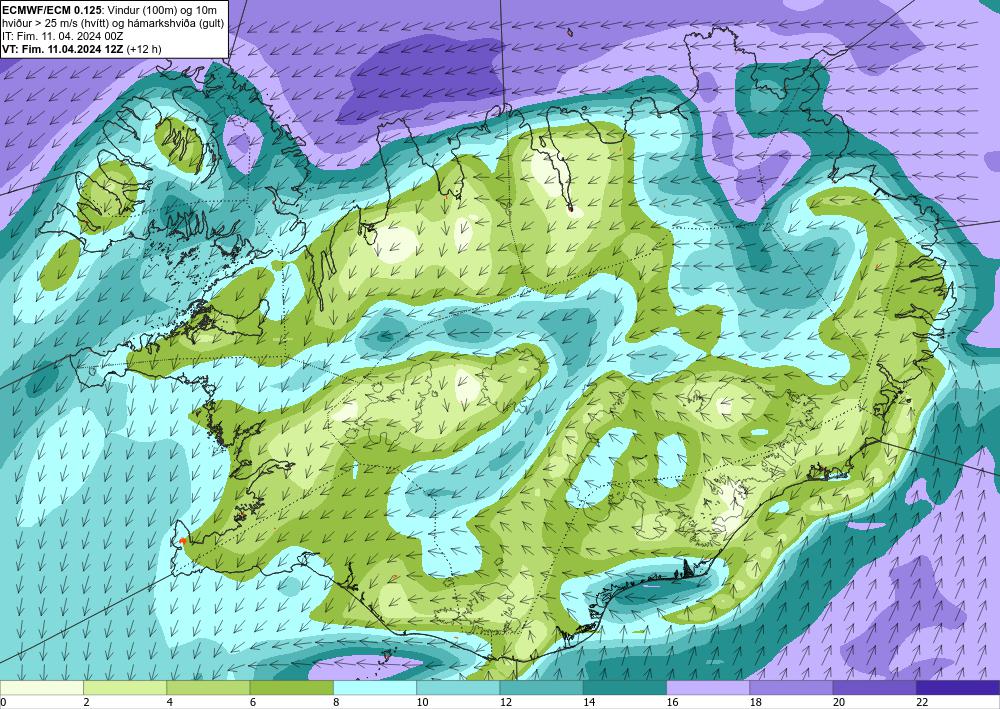Click the legend scale label "8"
The width and height of the screenshot is (1000, 709).
336,702
